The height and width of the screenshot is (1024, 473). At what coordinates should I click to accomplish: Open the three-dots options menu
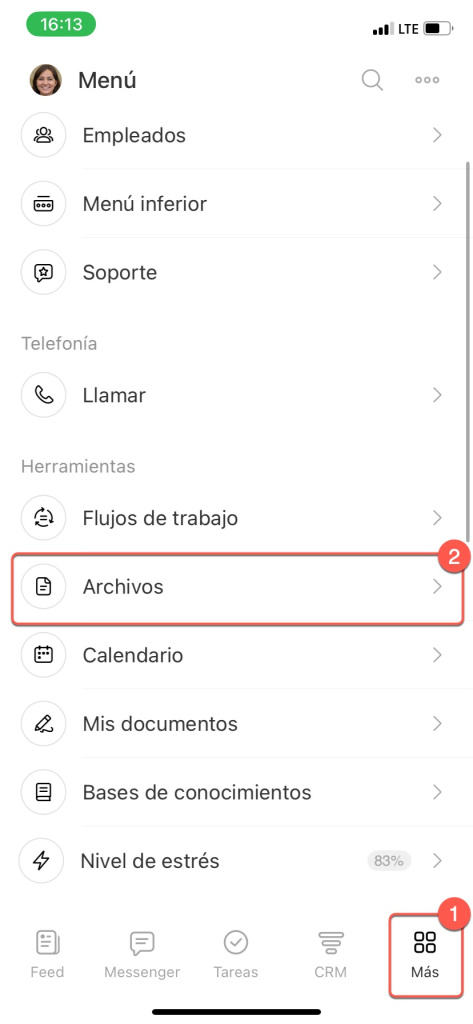(427, 80)
